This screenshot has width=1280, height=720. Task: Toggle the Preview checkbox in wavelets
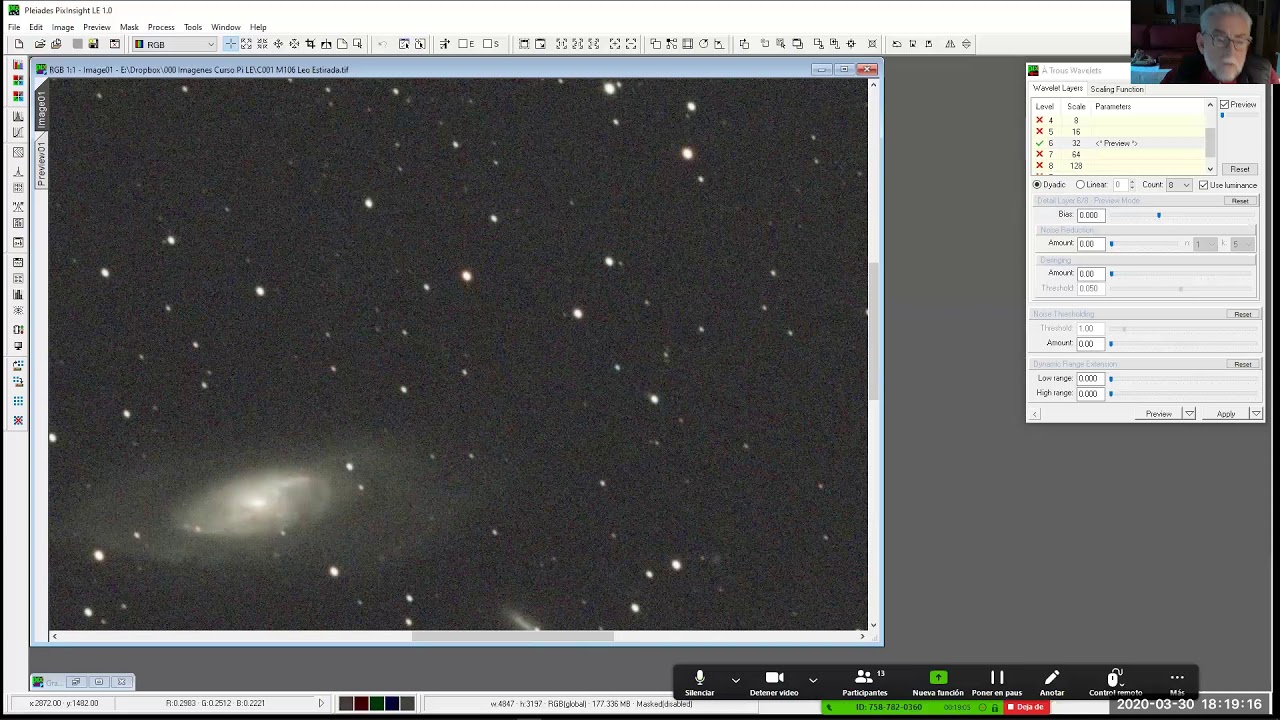1224,105
